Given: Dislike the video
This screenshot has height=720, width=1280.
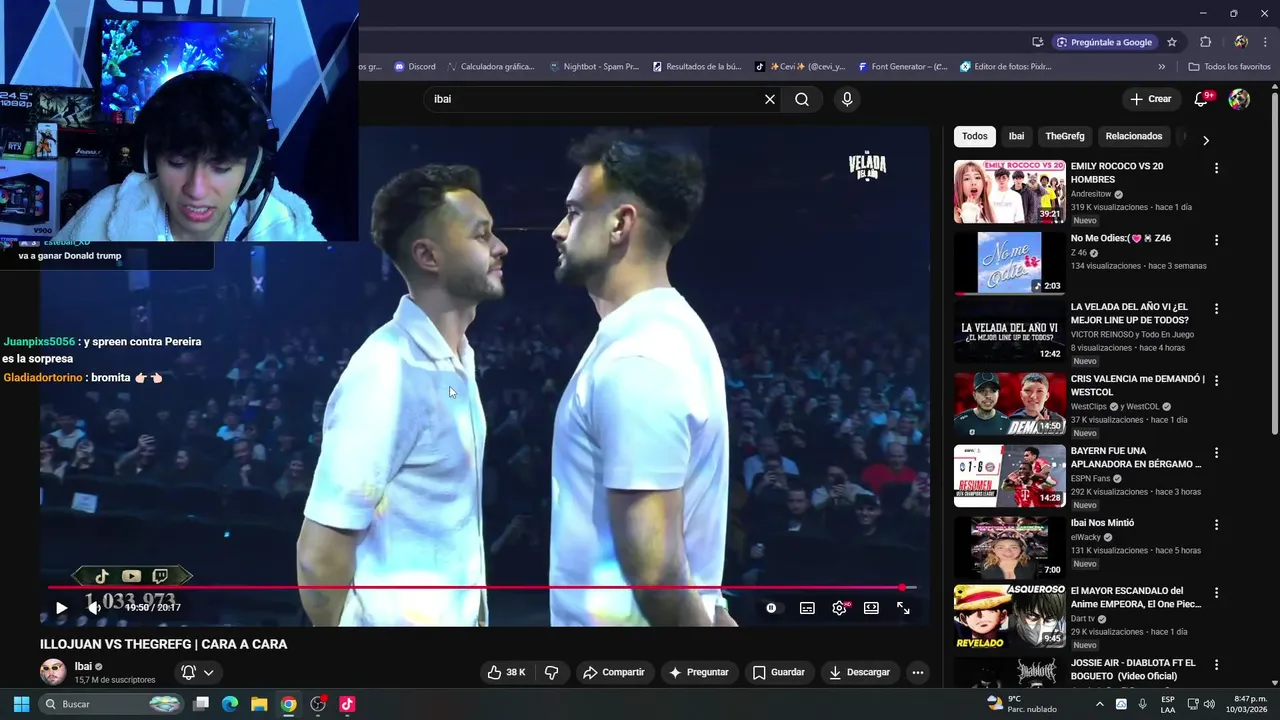Looking at the screenshot, I should coord(551,672).
